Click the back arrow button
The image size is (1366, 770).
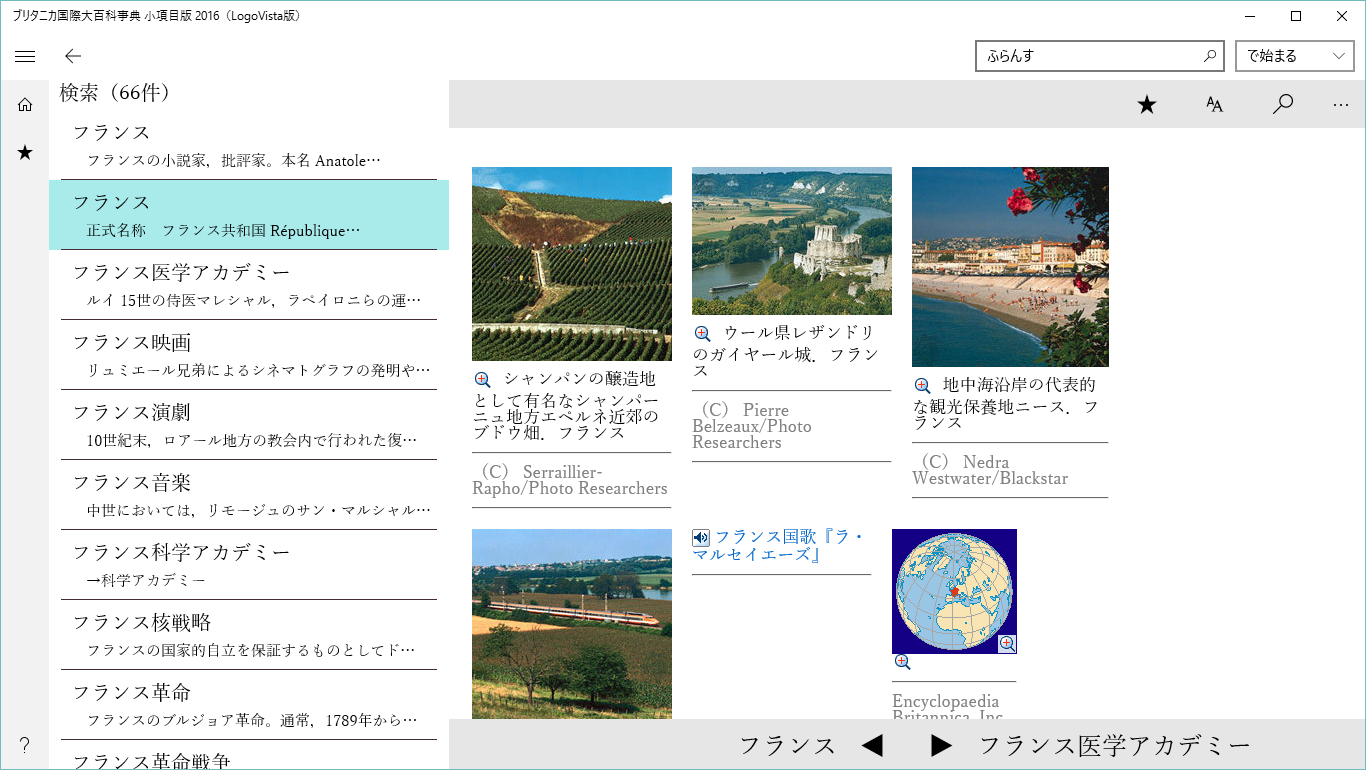tap(72, 56)
